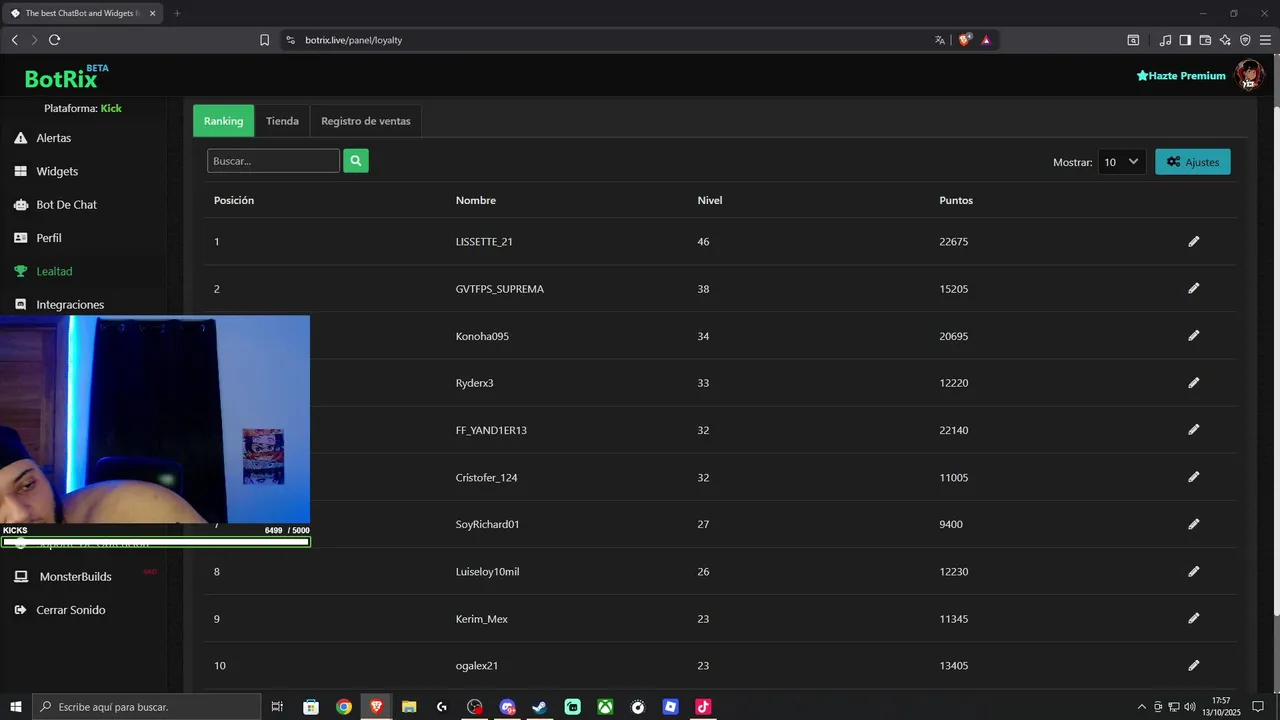Open Brave VPN shield icon

coord(1245,40)
